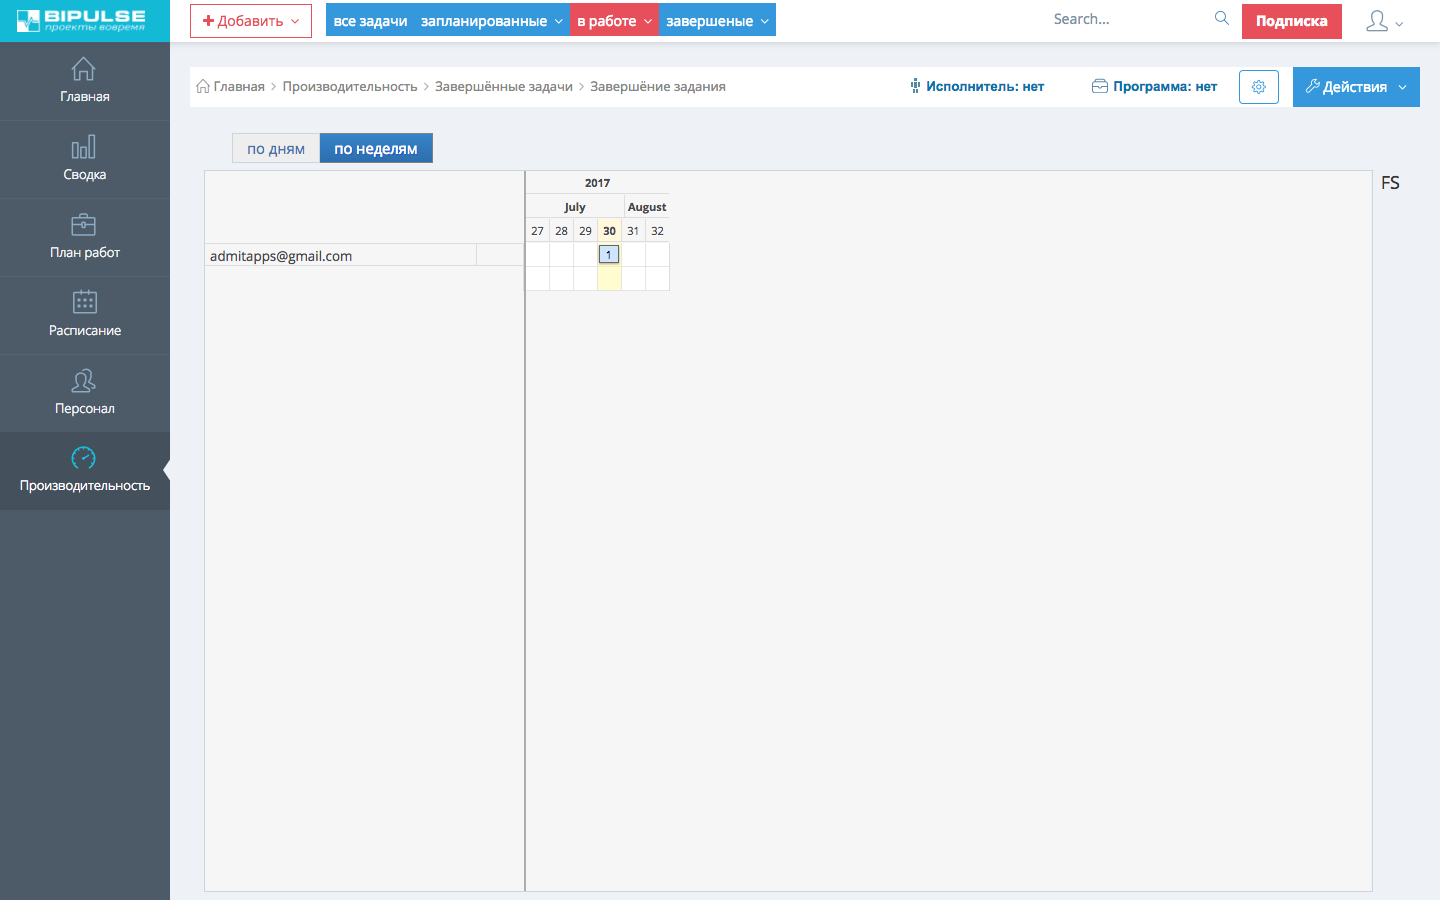Go to Главная breadcrumb link
The width and height of the screenshot is (1440, 900).
pos(239,86)
